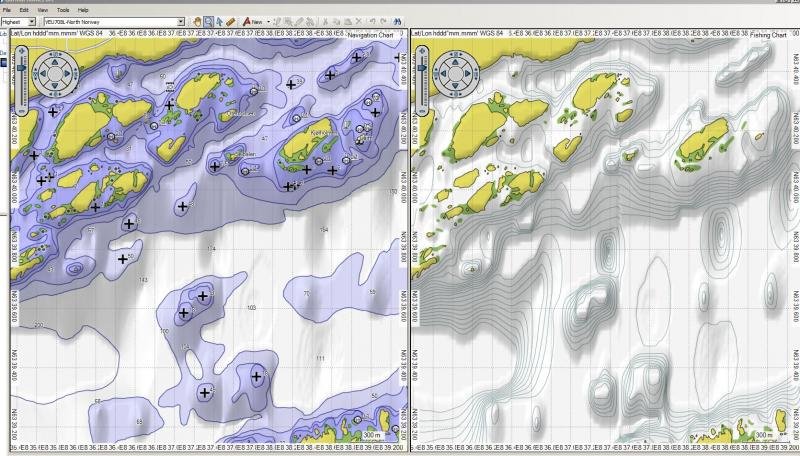Screen dimensions: 800x456
Task: Select the Measure ruler tool
Action: 231,21
